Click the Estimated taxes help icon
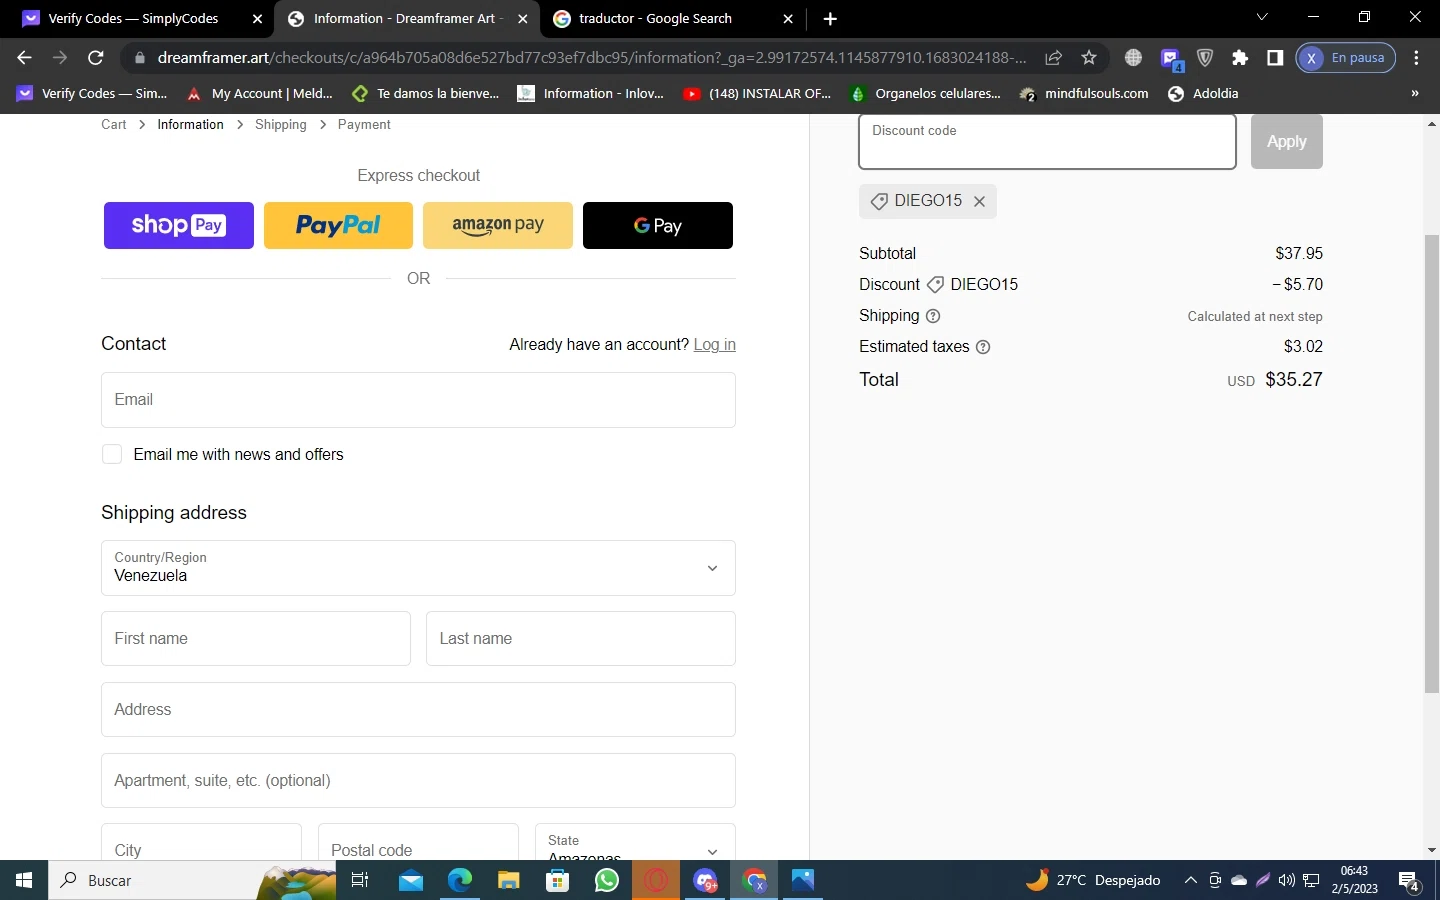This screenshot has height=900, width=1440. click(983, 347)
